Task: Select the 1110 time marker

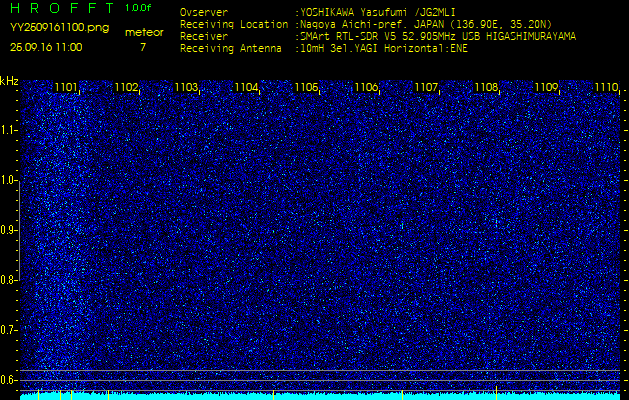Action: [606, 88]
